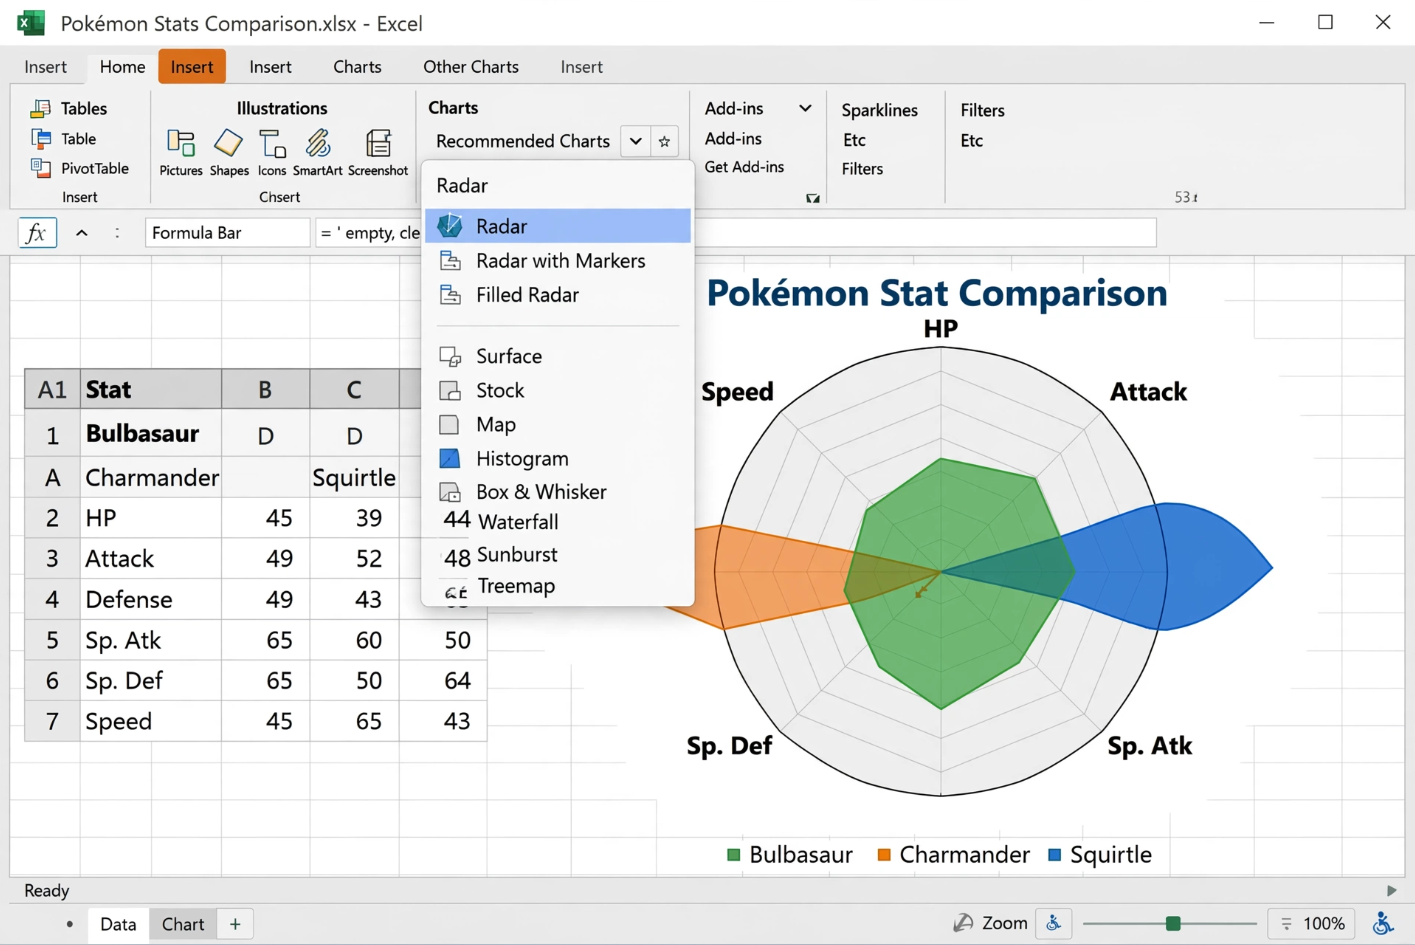Viewport: 1415px width, 945px height.
Task: Click the Filters group label button
Action: 982,110
